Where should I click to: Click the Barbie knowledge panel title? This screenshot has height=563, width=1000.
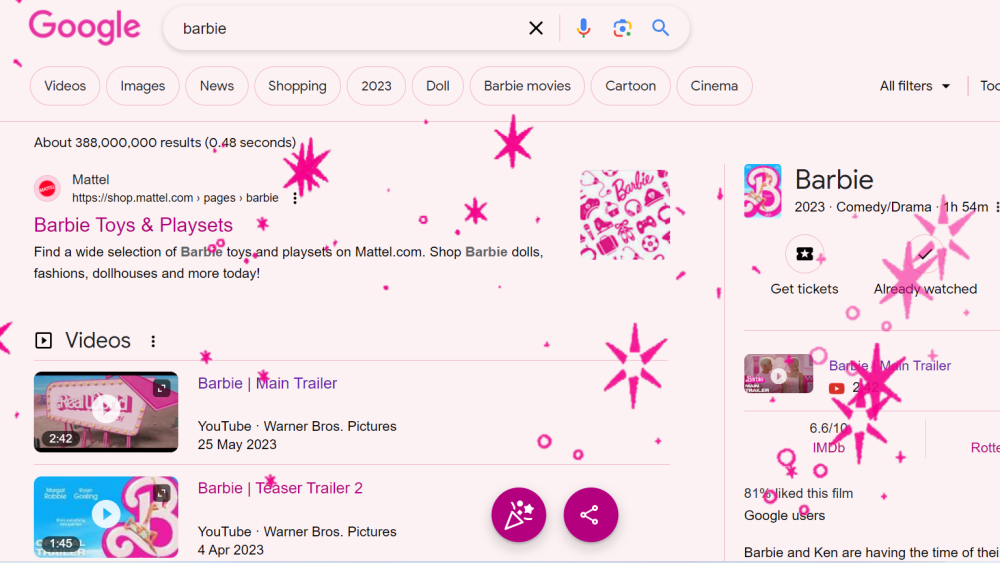(x=834, y=180)
